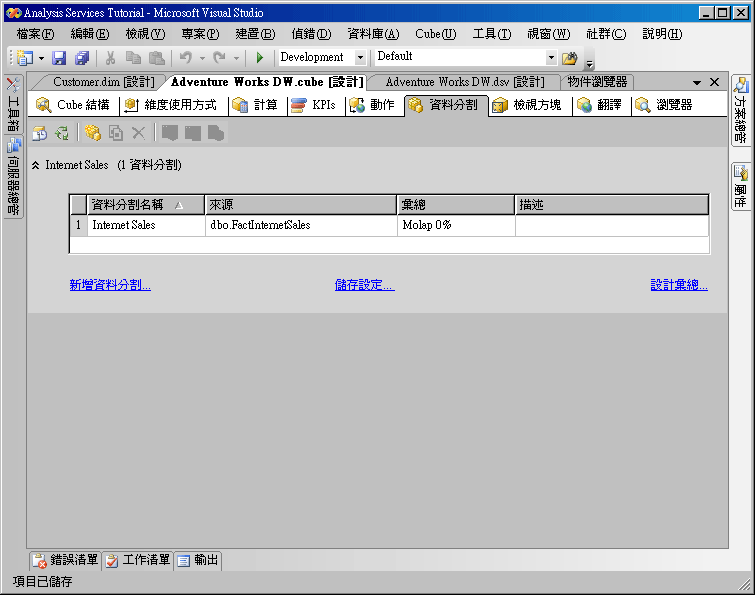The width and height of the screenshot is (755, 595).
Task: Open the 錯誤清單 bottom panel
Action: [x=65, y=560]
